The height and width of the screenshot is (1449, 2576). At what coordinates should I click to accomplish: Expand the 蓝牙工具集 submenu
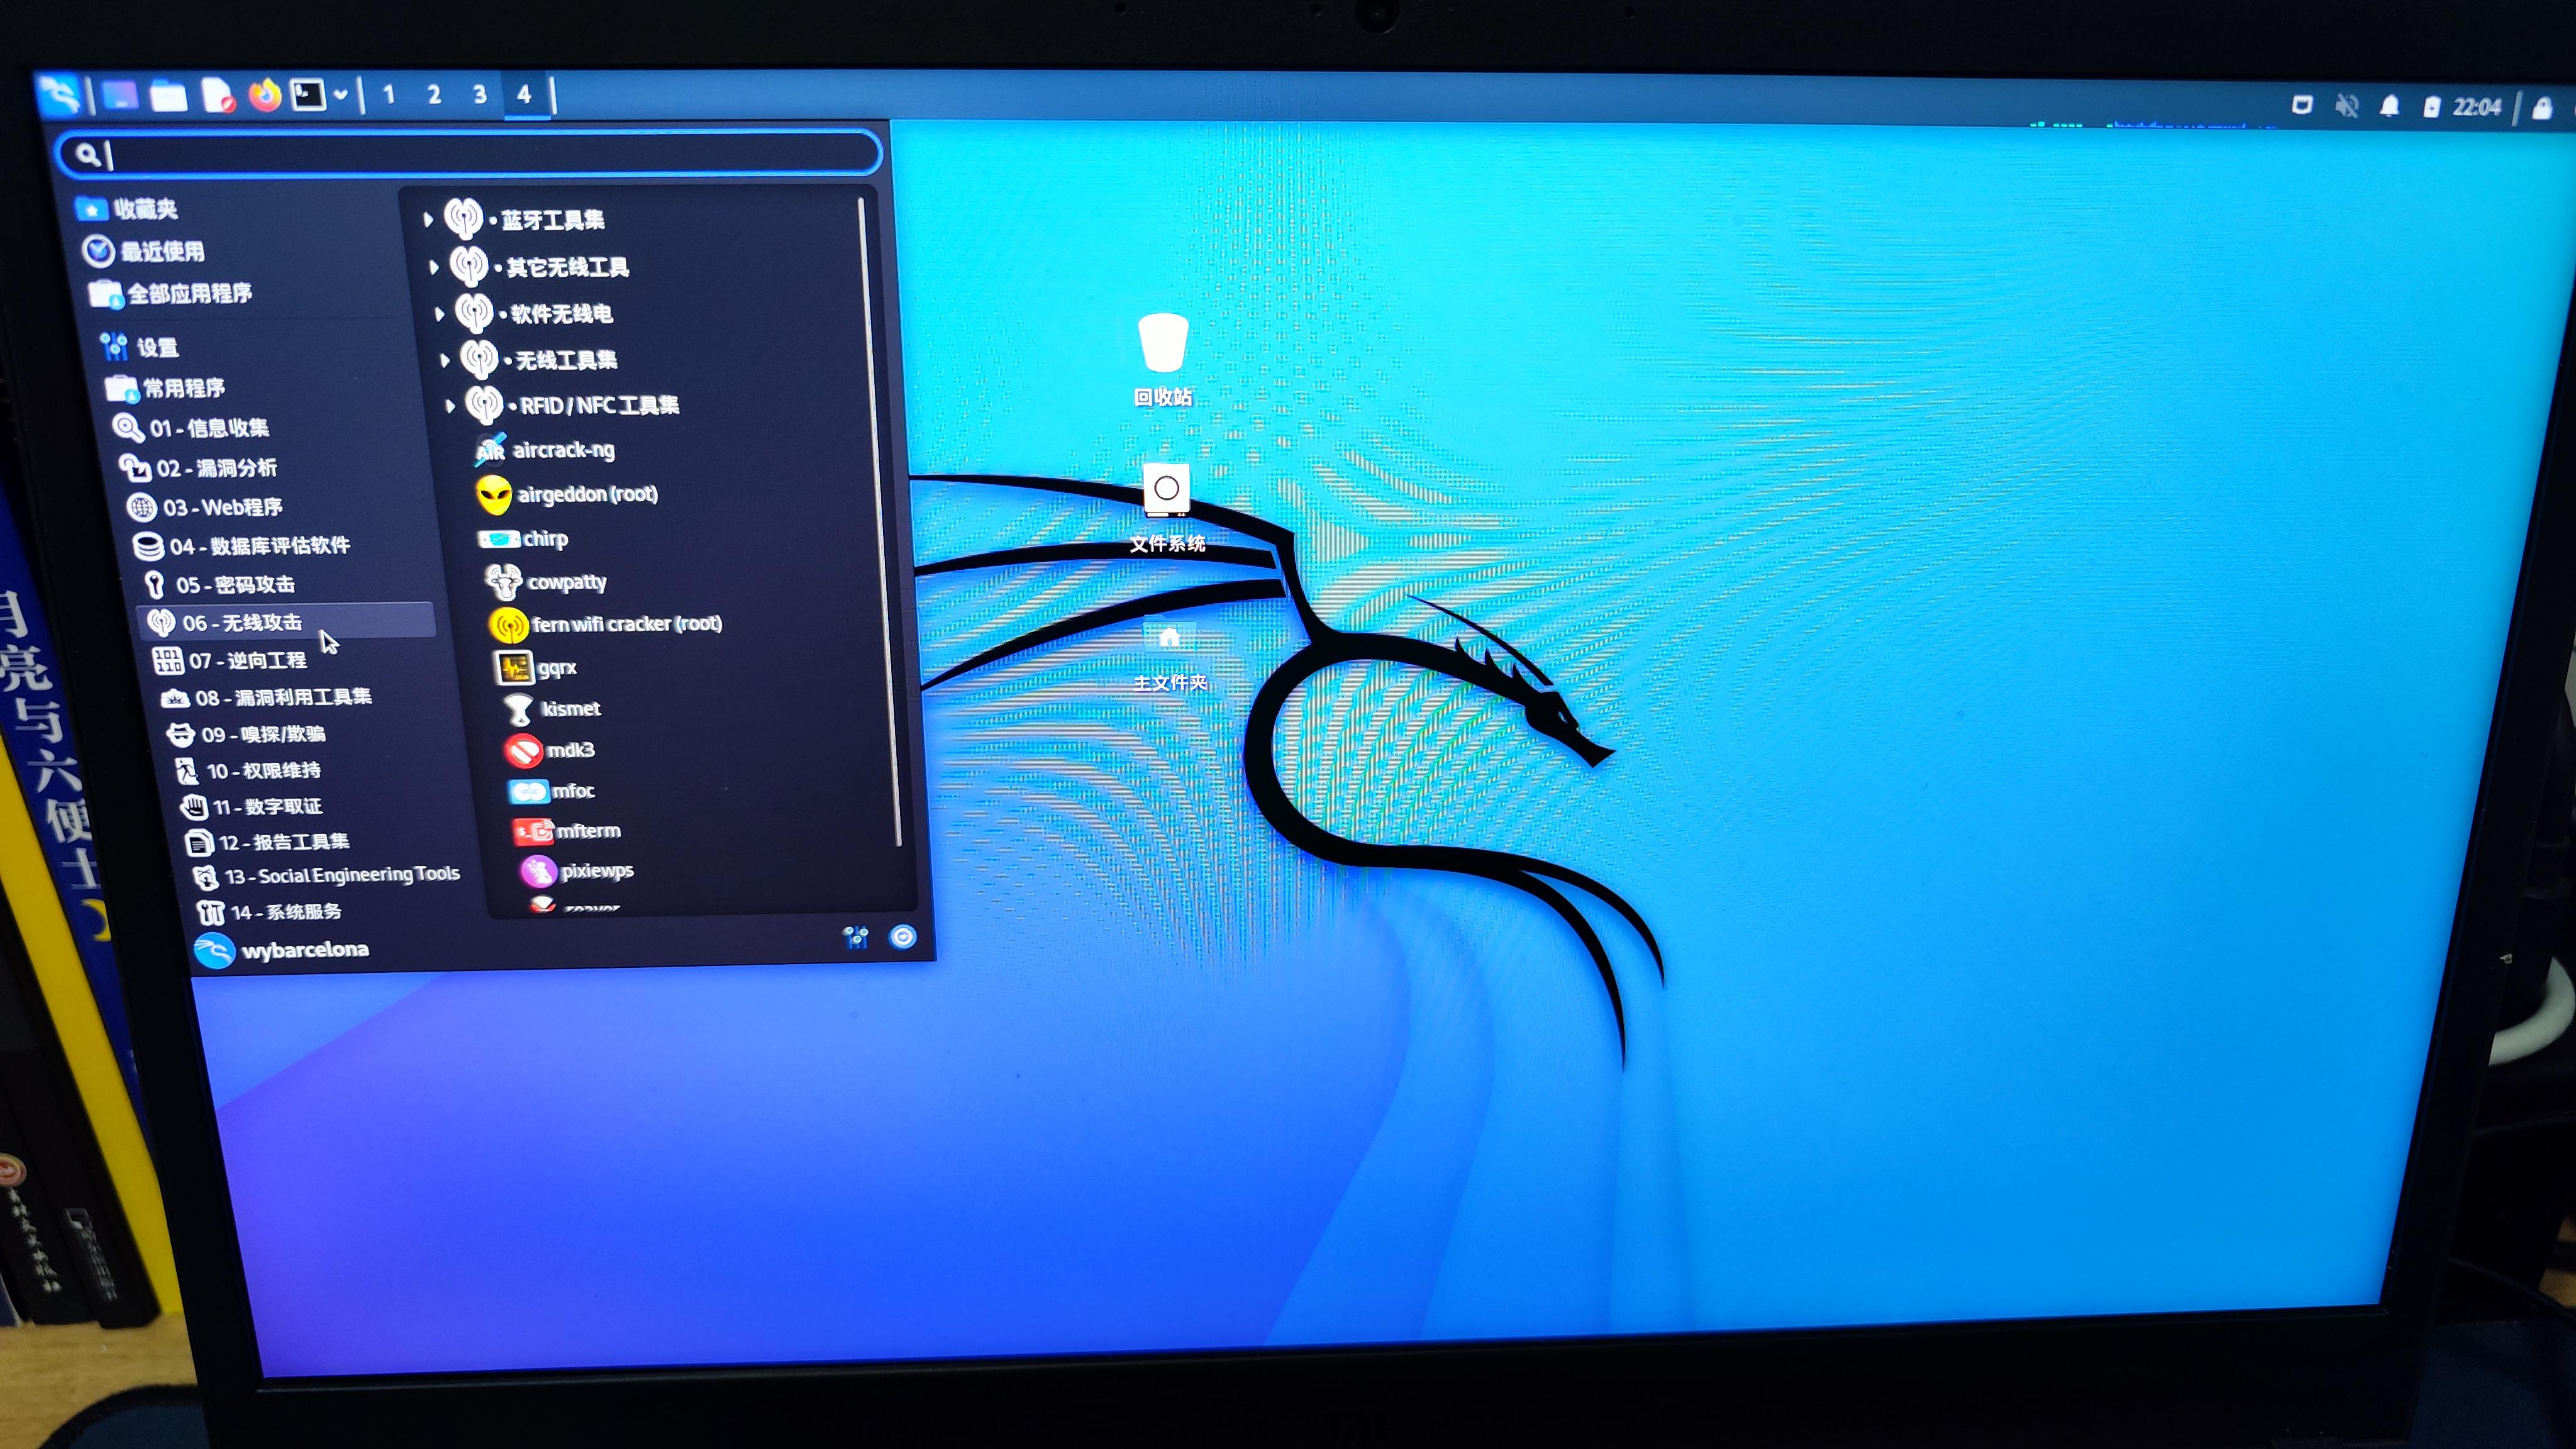pyautogui.click(x=556, y=219)
